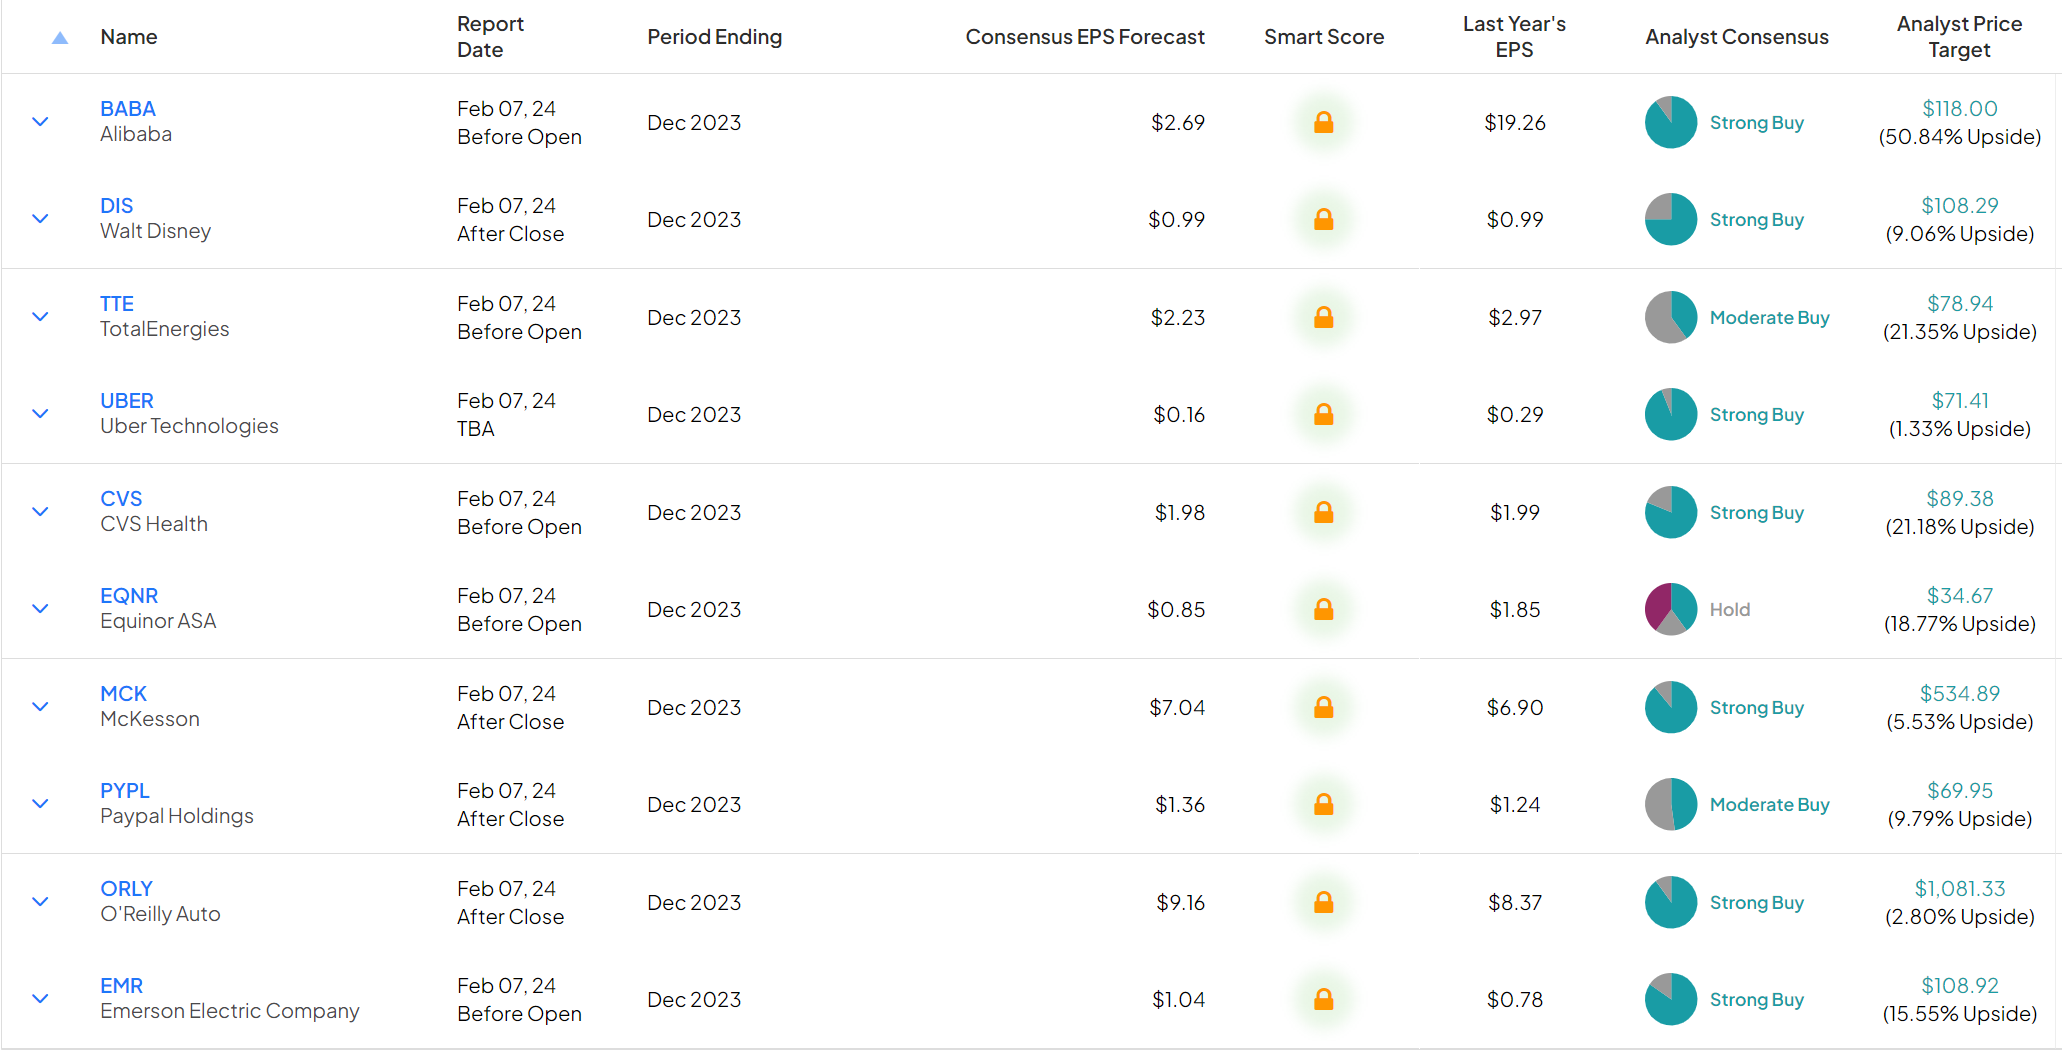Click the $19.26 last year EPS for Alibaba

click(x=1514, y=122)
